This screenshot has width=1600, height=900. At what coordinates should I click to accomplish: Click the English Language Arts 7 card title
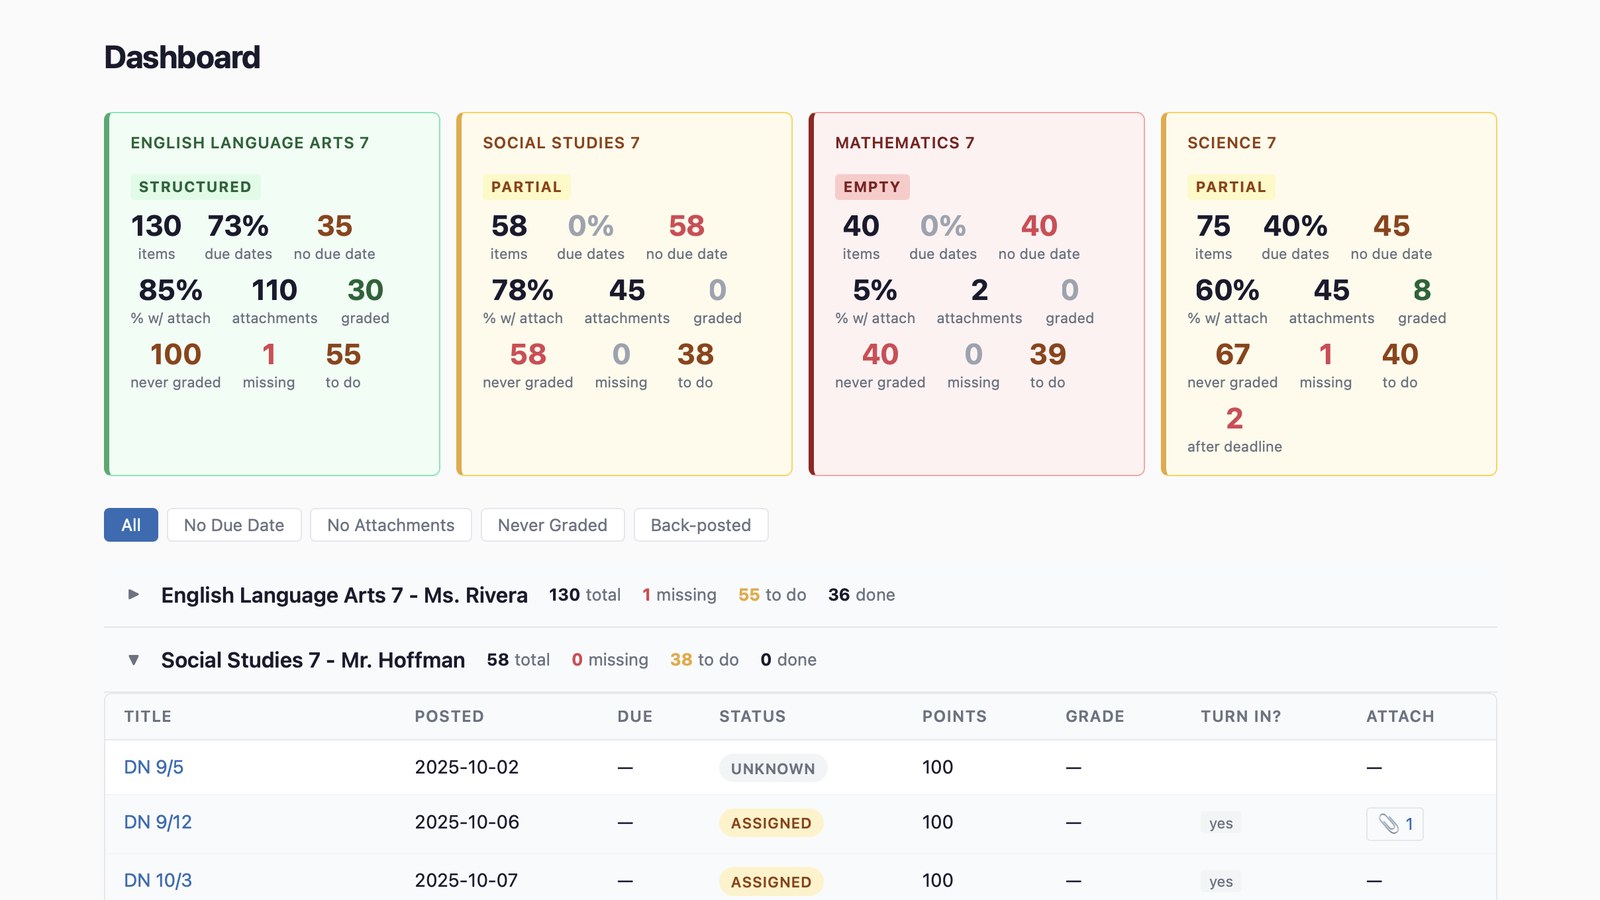250,143
